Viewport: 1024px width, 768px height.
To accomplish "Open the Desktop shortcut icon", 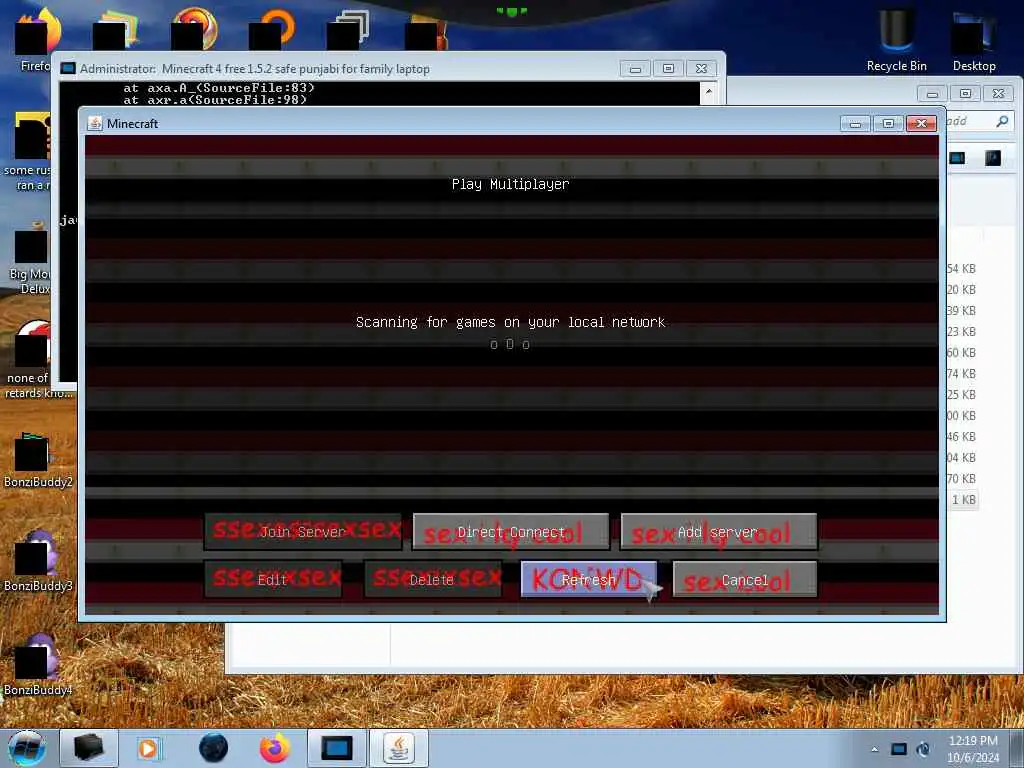I will pos(974,39).
